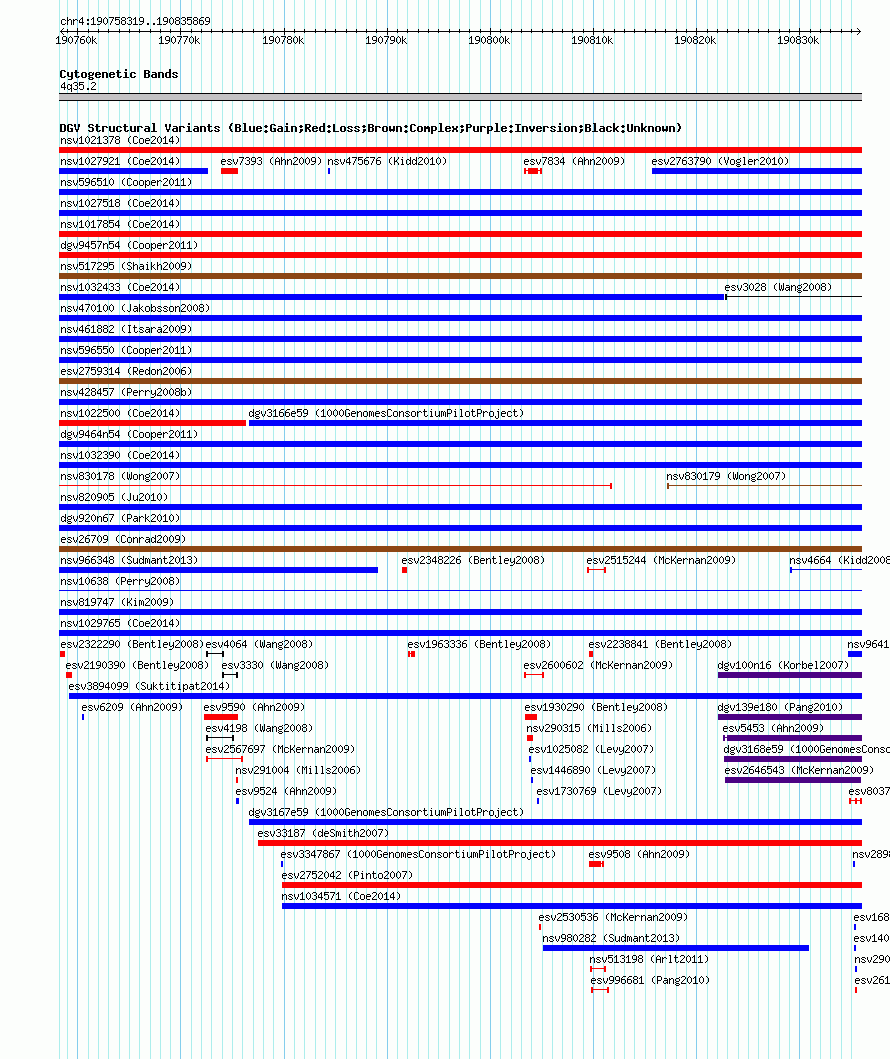Click the nsv1027518 (Coe2014) label
Image resolution: width=890 pixels, height=1059 pixels.
[120, 203]
